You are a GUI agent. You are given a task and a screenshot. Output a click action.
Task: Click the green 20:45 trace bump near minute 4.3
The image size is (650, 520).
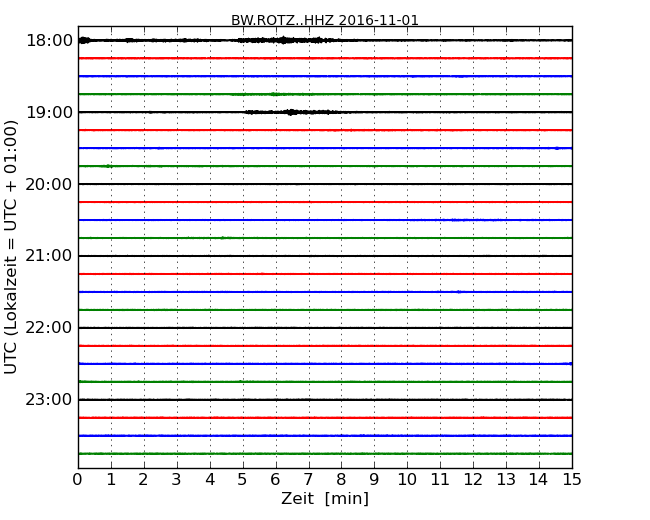pos(223,238)
